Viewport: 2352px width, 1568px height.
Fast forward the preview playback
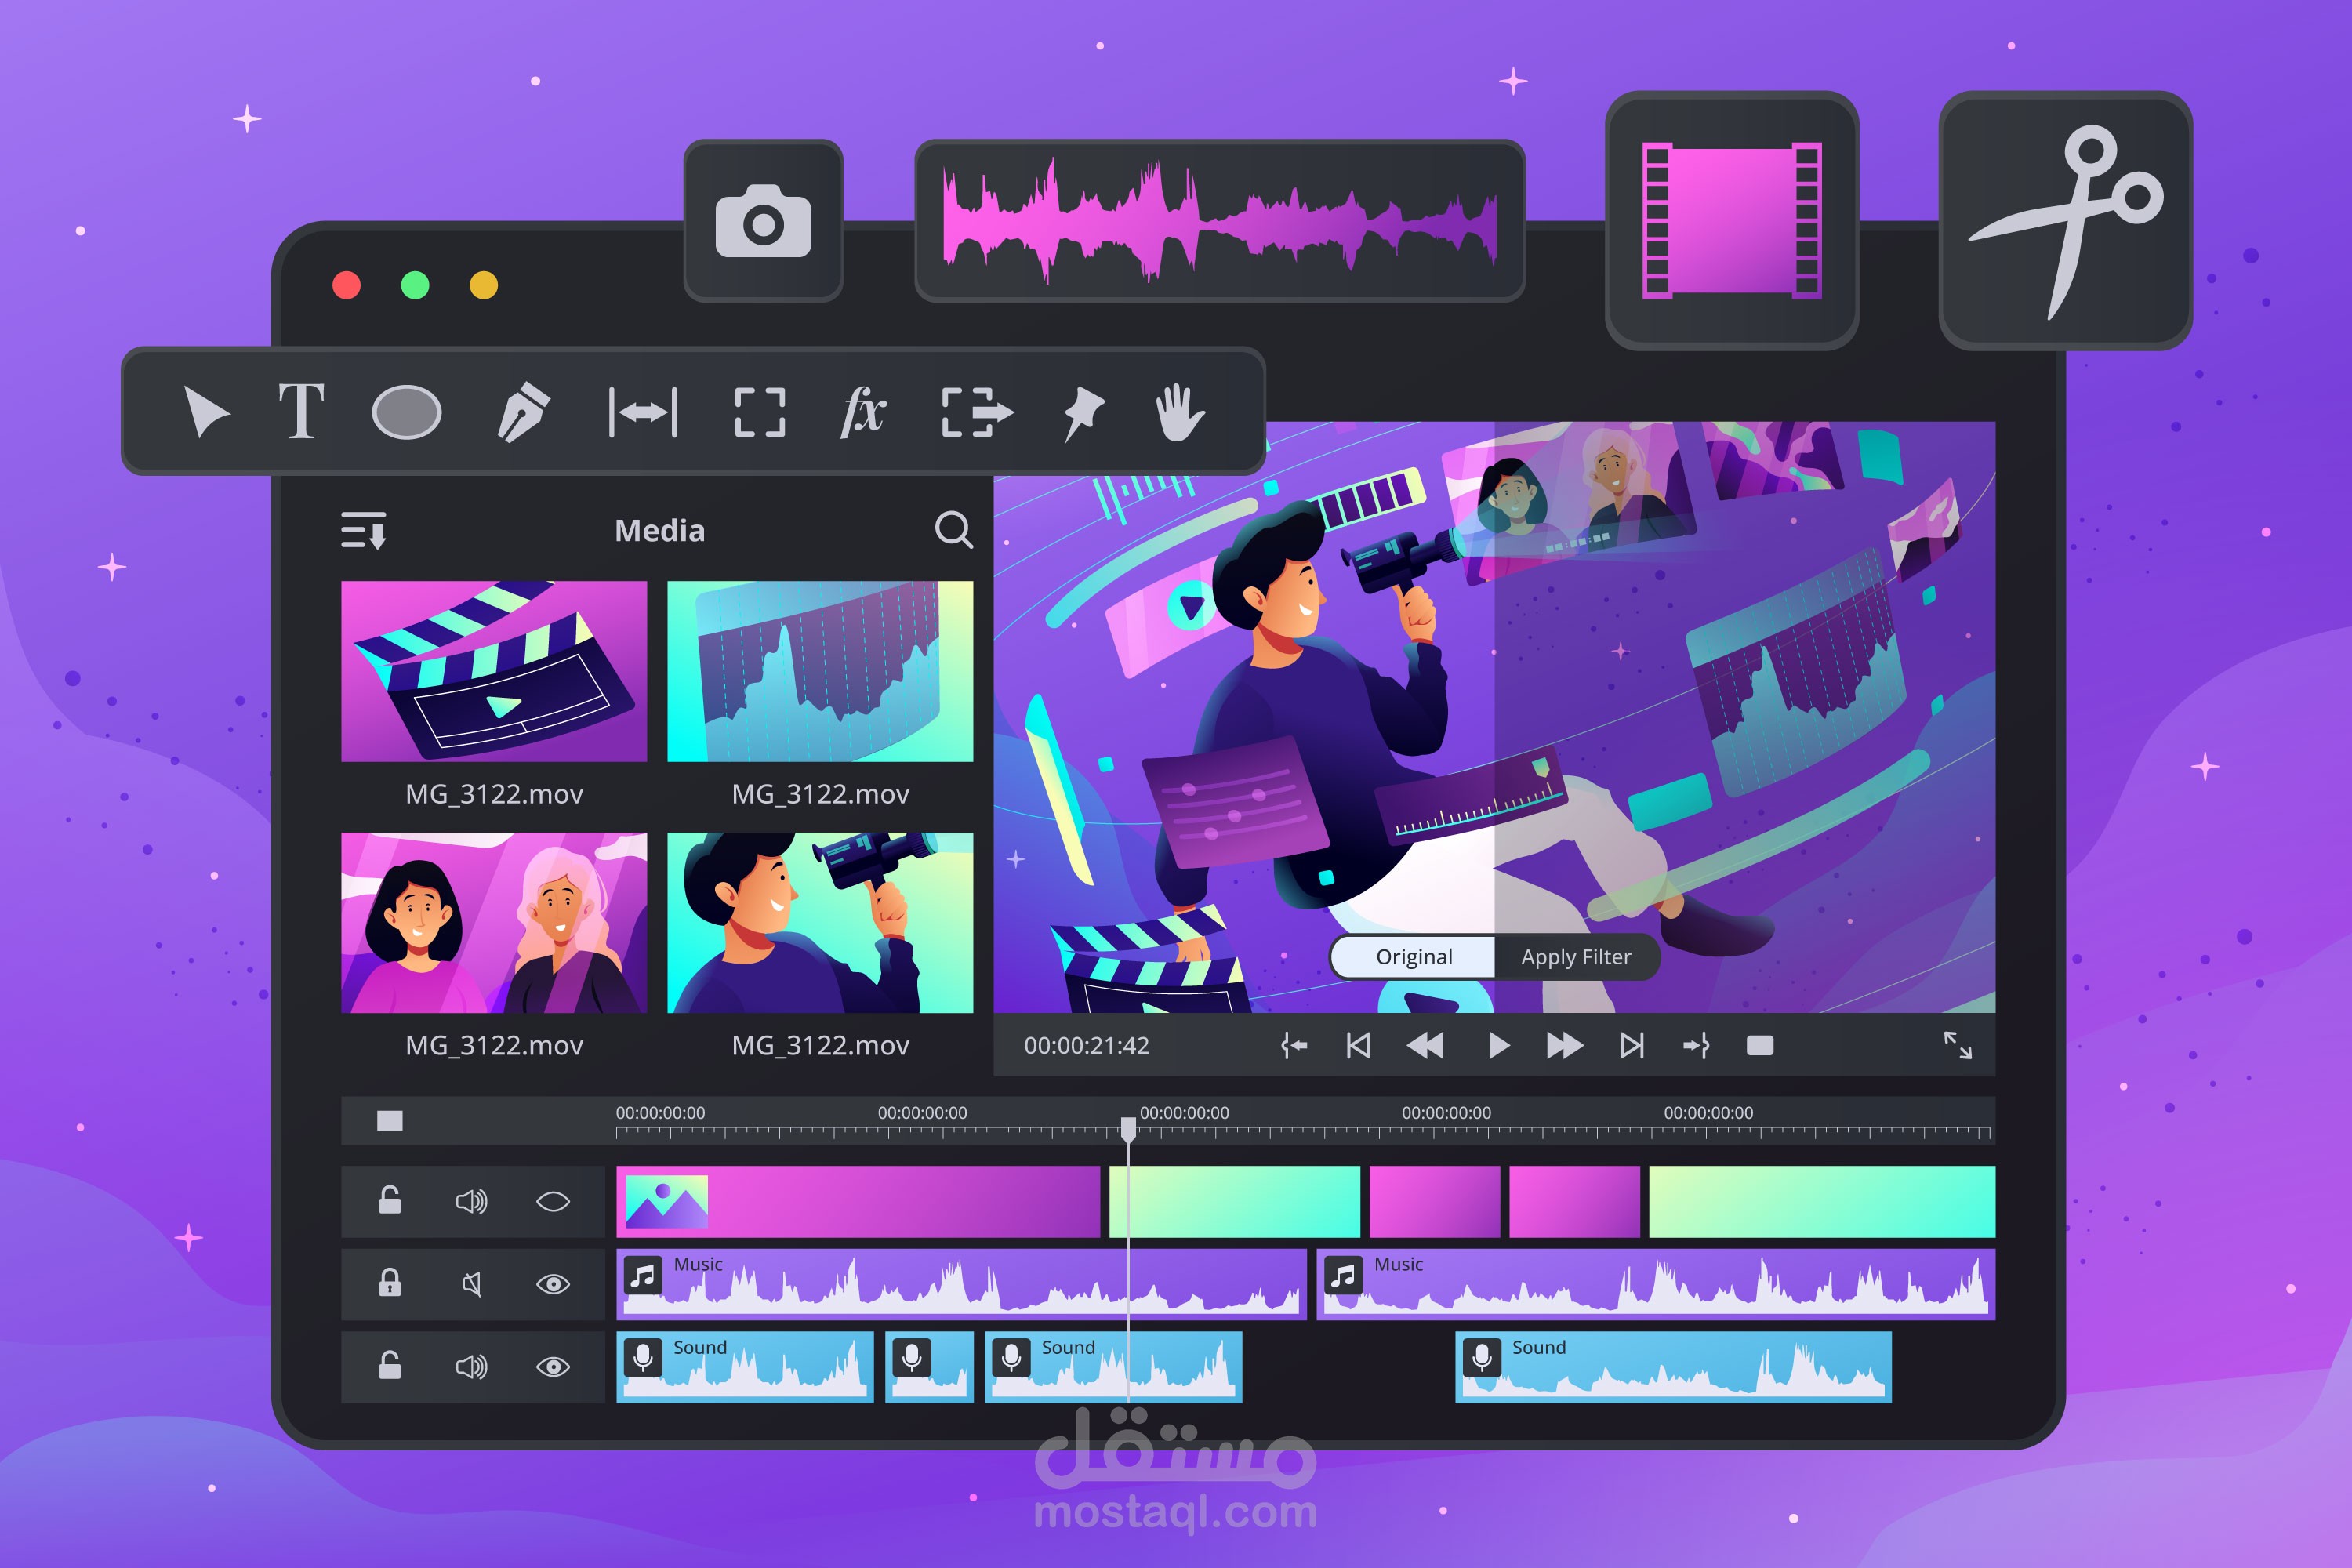[x=1565, y=1046]
